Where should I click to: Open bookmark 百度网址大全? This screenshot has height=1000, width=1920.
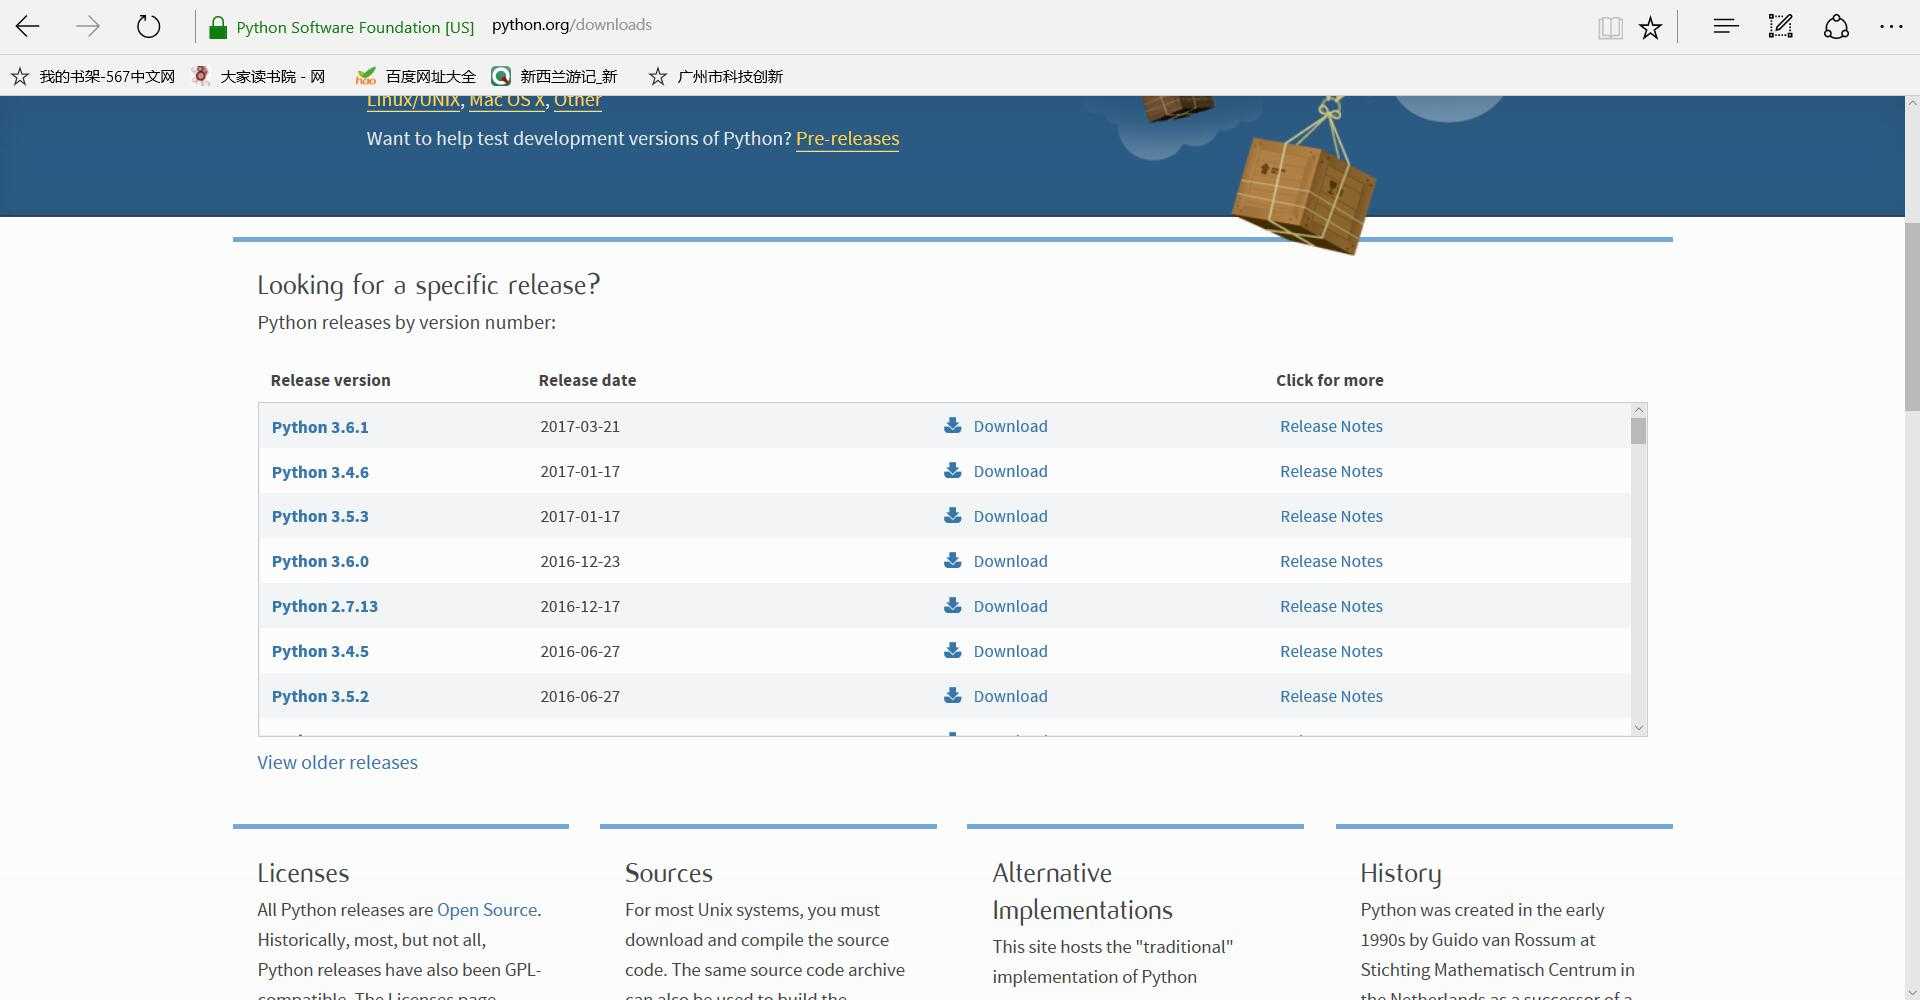(x=416, y=76)
